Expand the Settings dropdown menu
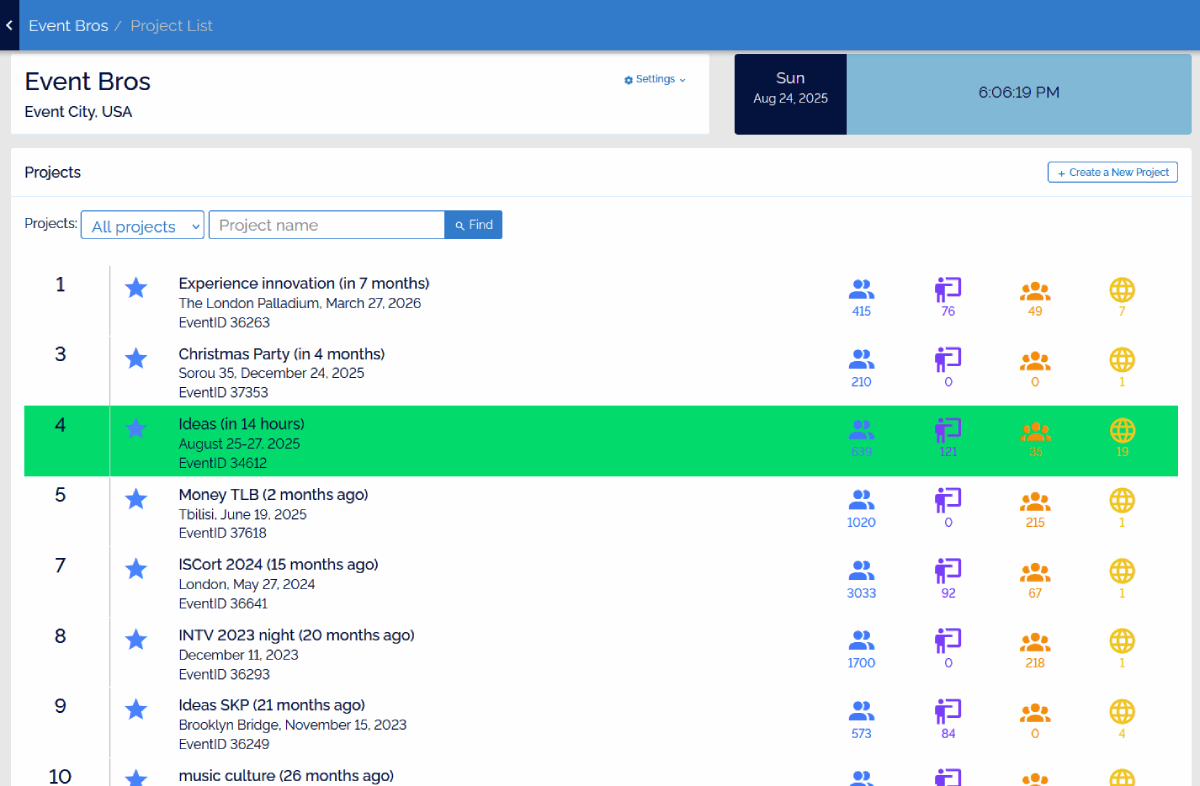1200x786 pixels. 655,80
